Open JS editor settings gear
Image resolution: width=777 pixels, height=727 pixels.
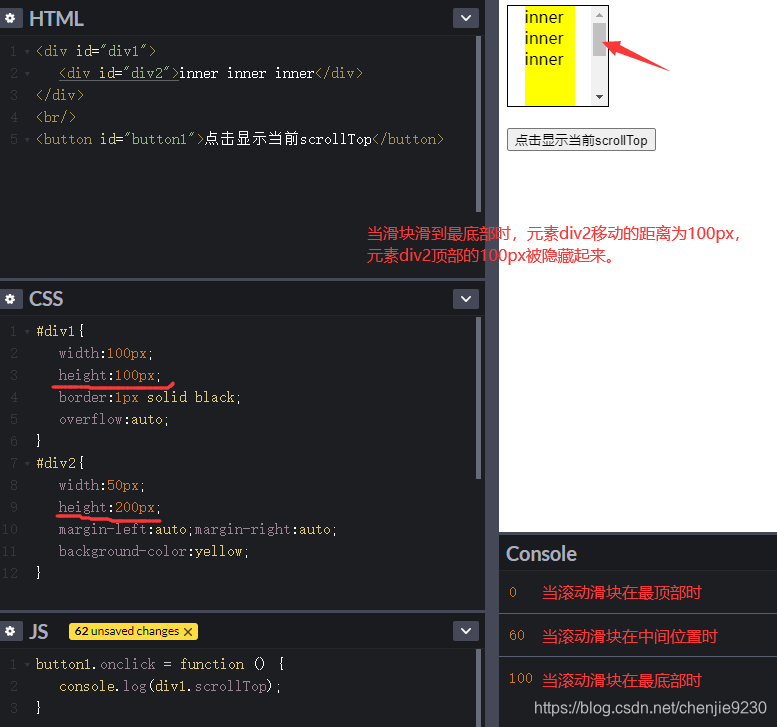coord(10,631)
